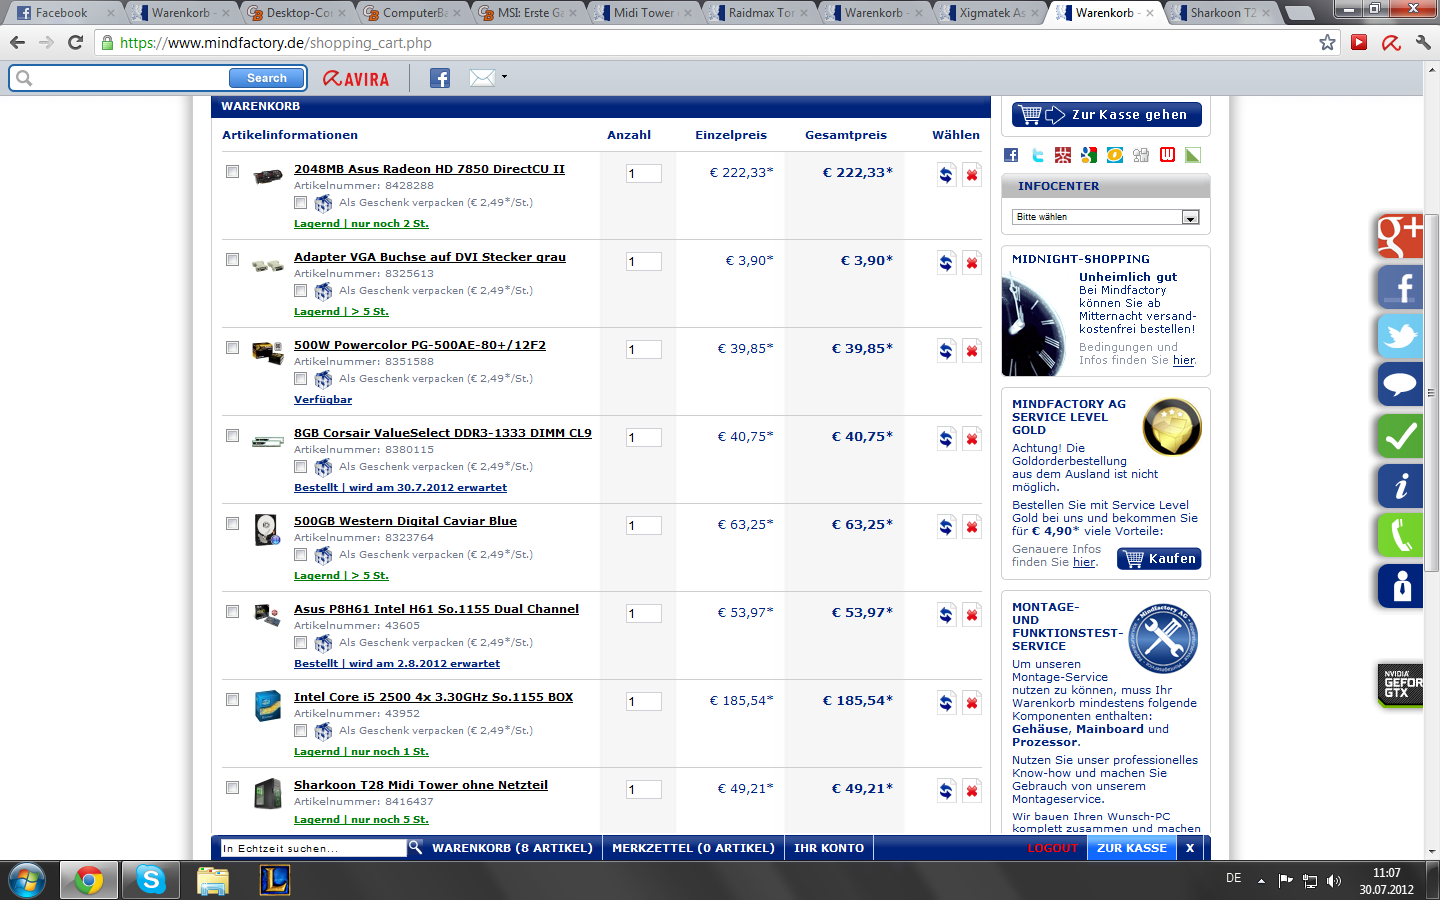Select checkbox for Asus P8H61 row
Image resolution: width=1440 pixels, height=900 pixels.
tap(232, 611)
